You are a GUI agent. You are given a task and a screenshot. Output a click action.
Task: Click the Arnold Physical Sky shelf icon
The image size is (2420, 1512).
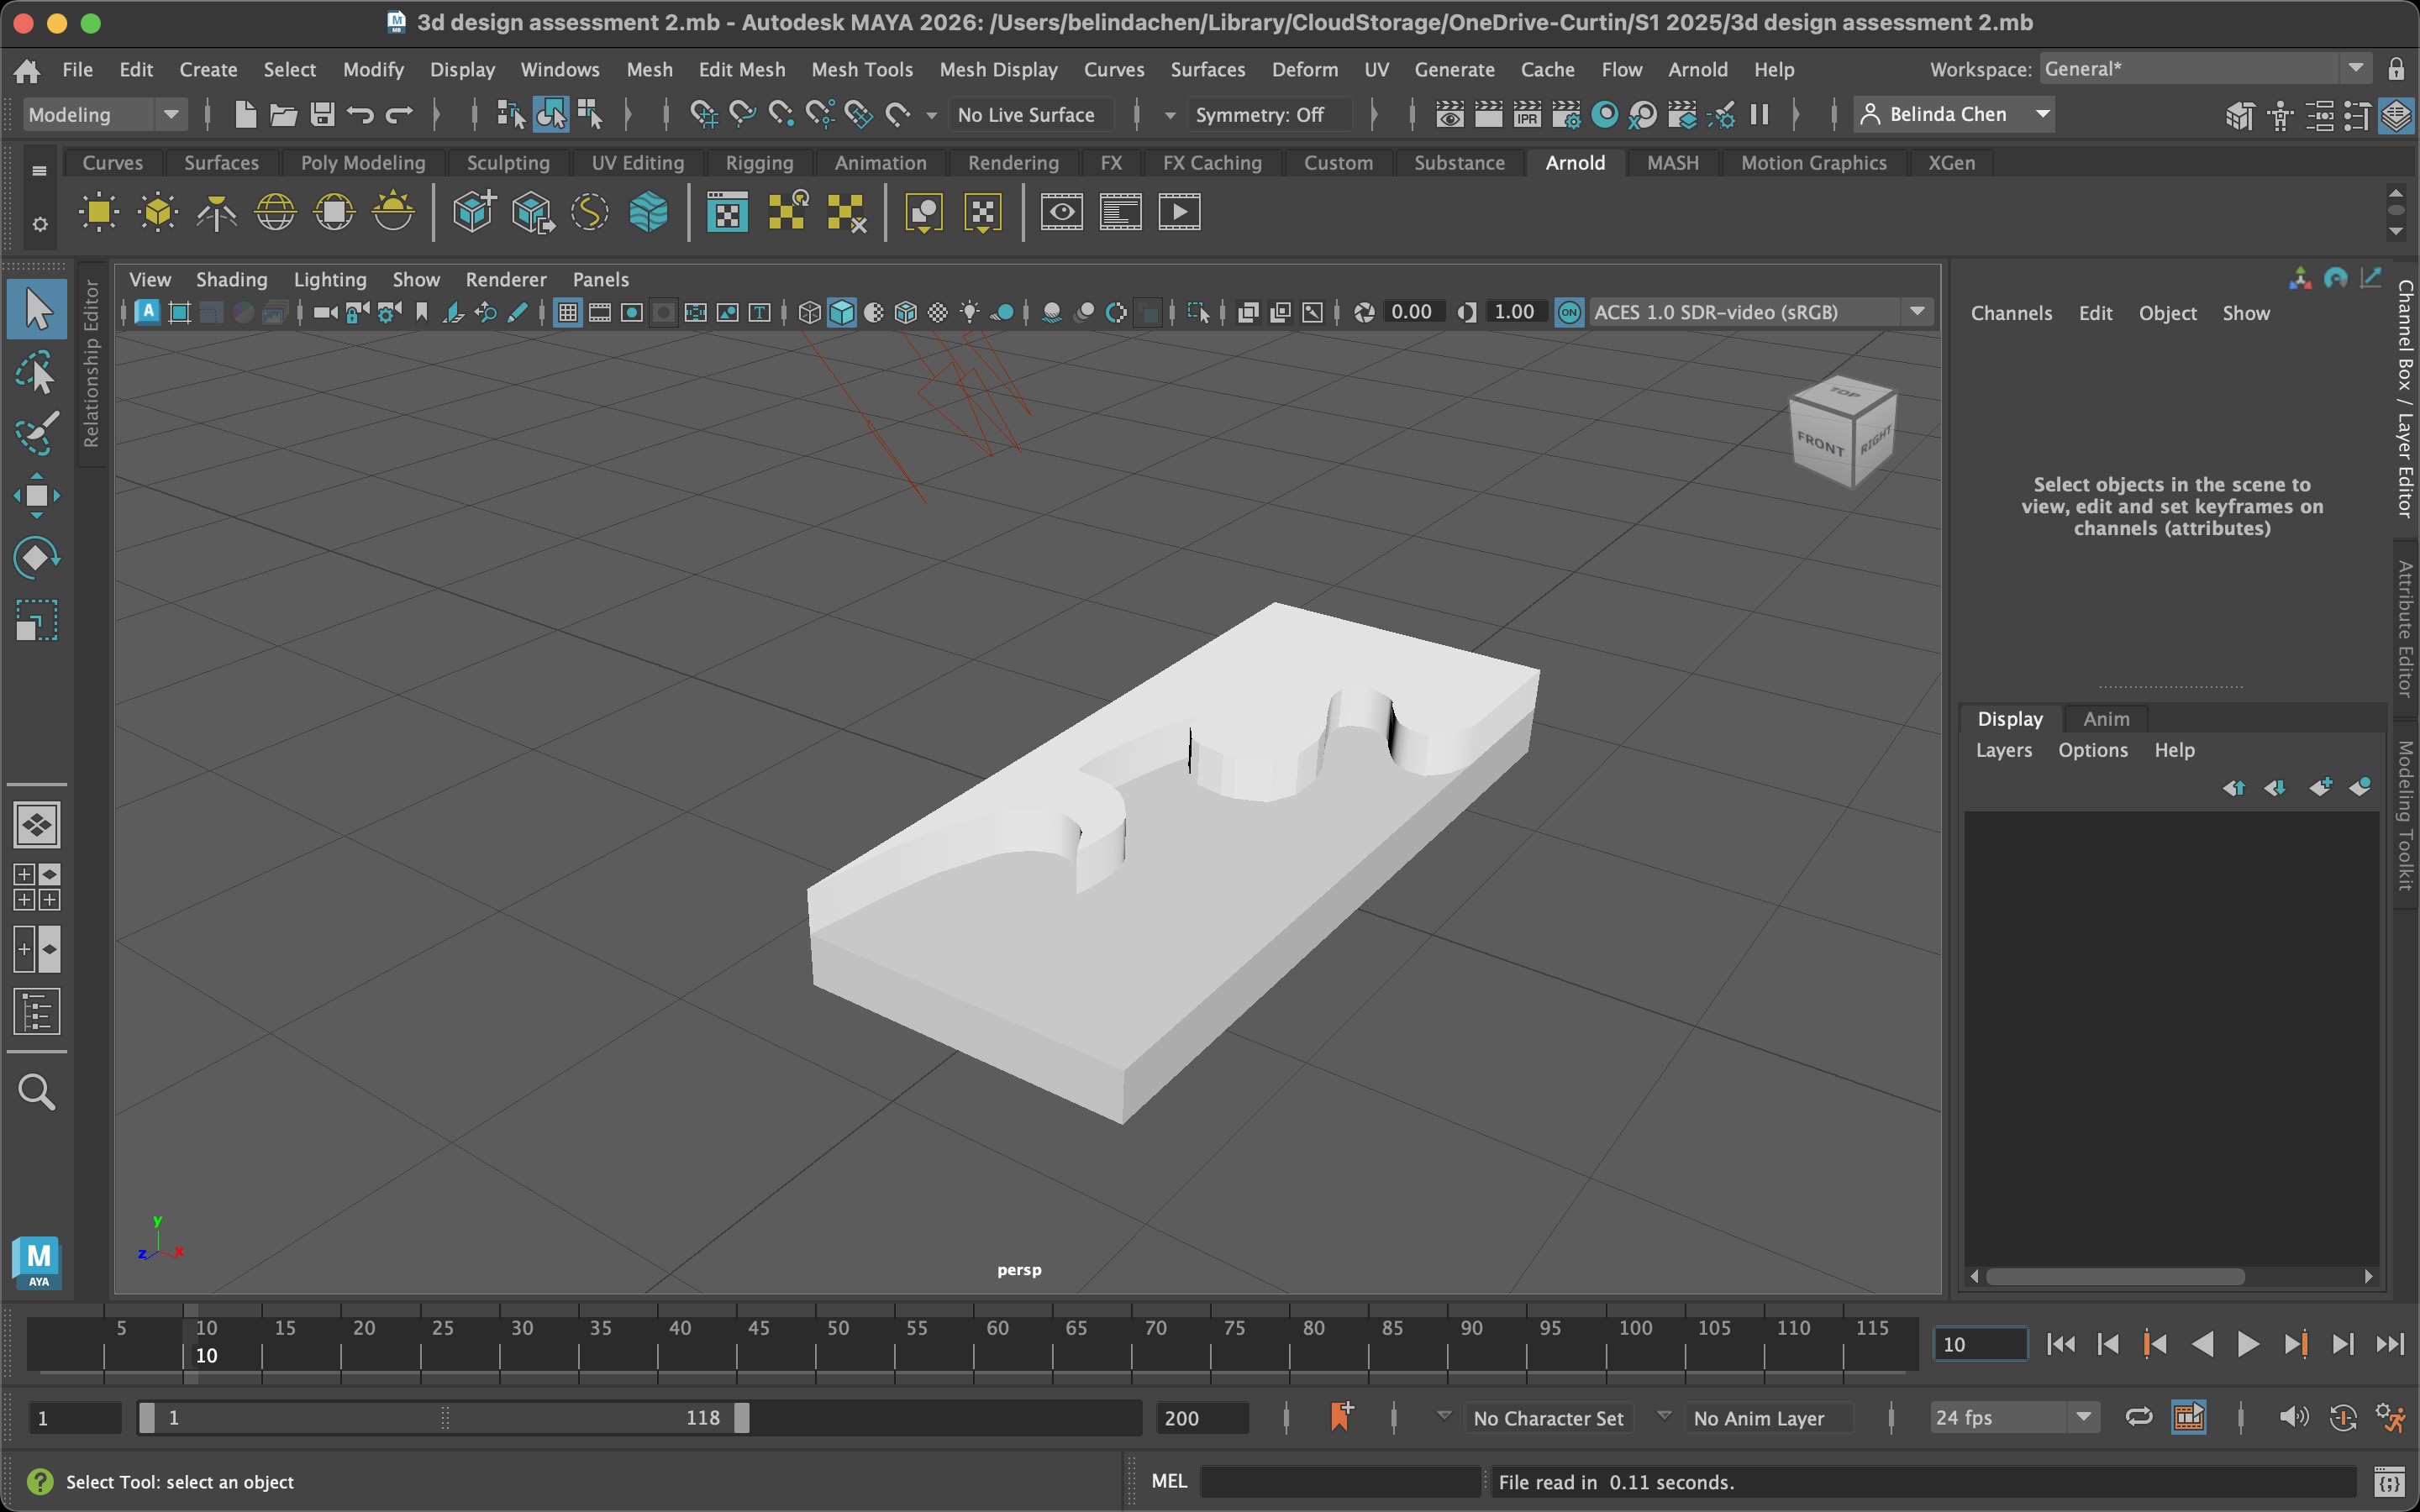click(393, 212)
